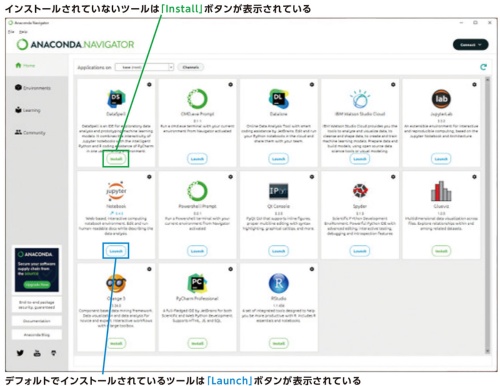The height and width of the screenshot is (386, 500).
Task: Click the CMD.exe Prompt icon
Action: click(197, 99)
